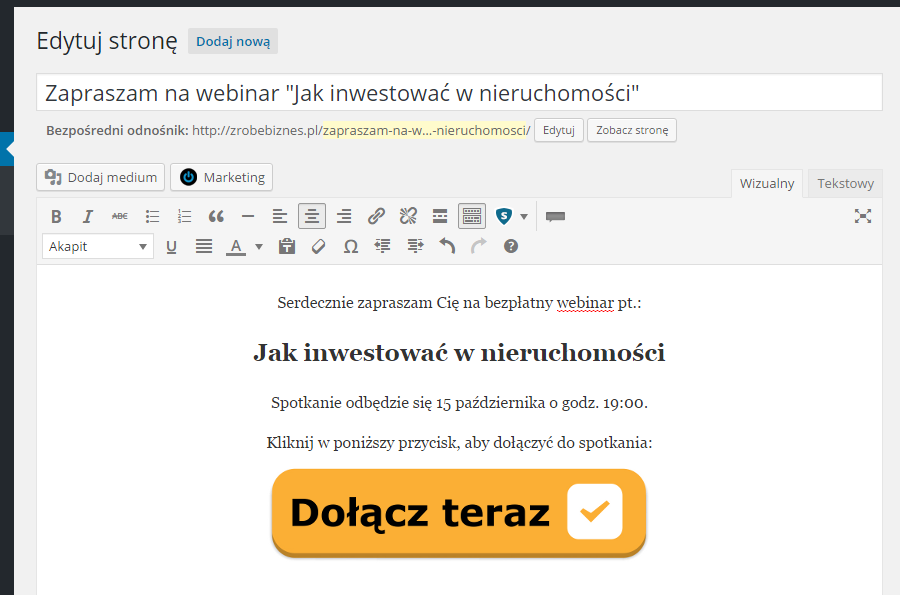Toggle the second toolbar row
Image resolution: width=900 pixels, height=595 pixels.
pos(472,216)
